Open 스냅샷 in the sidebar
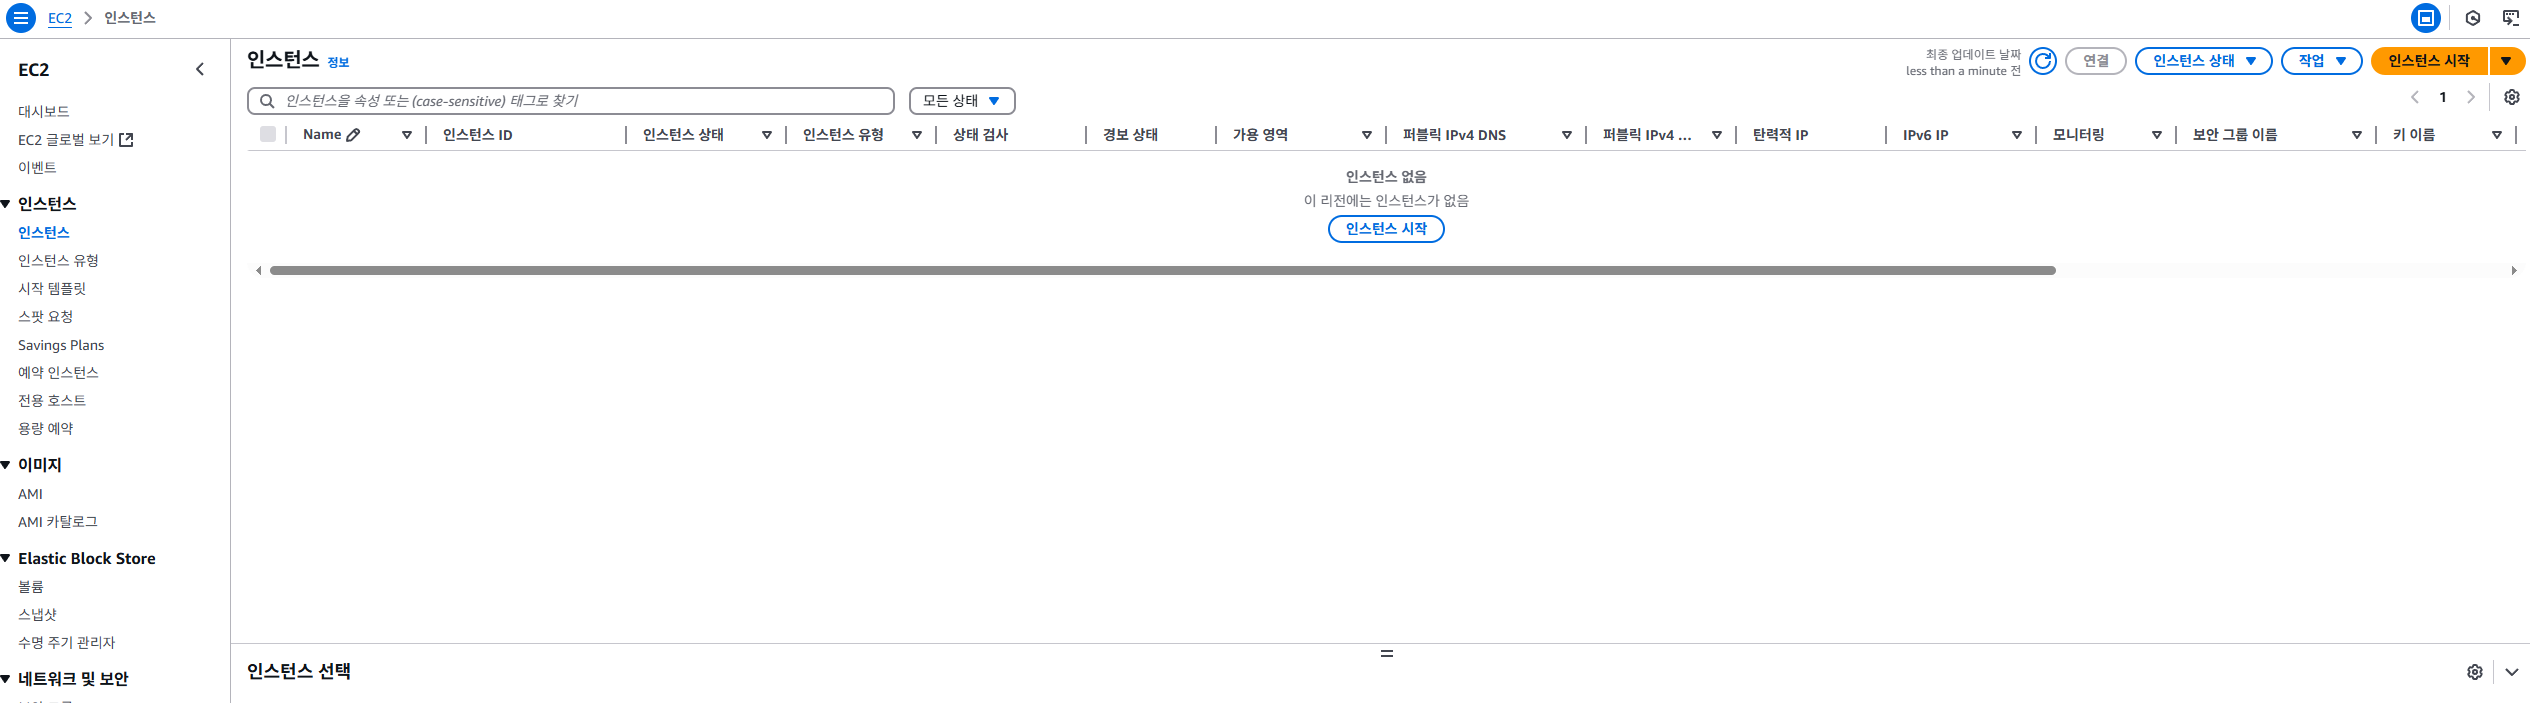 [x=37, y=615]
